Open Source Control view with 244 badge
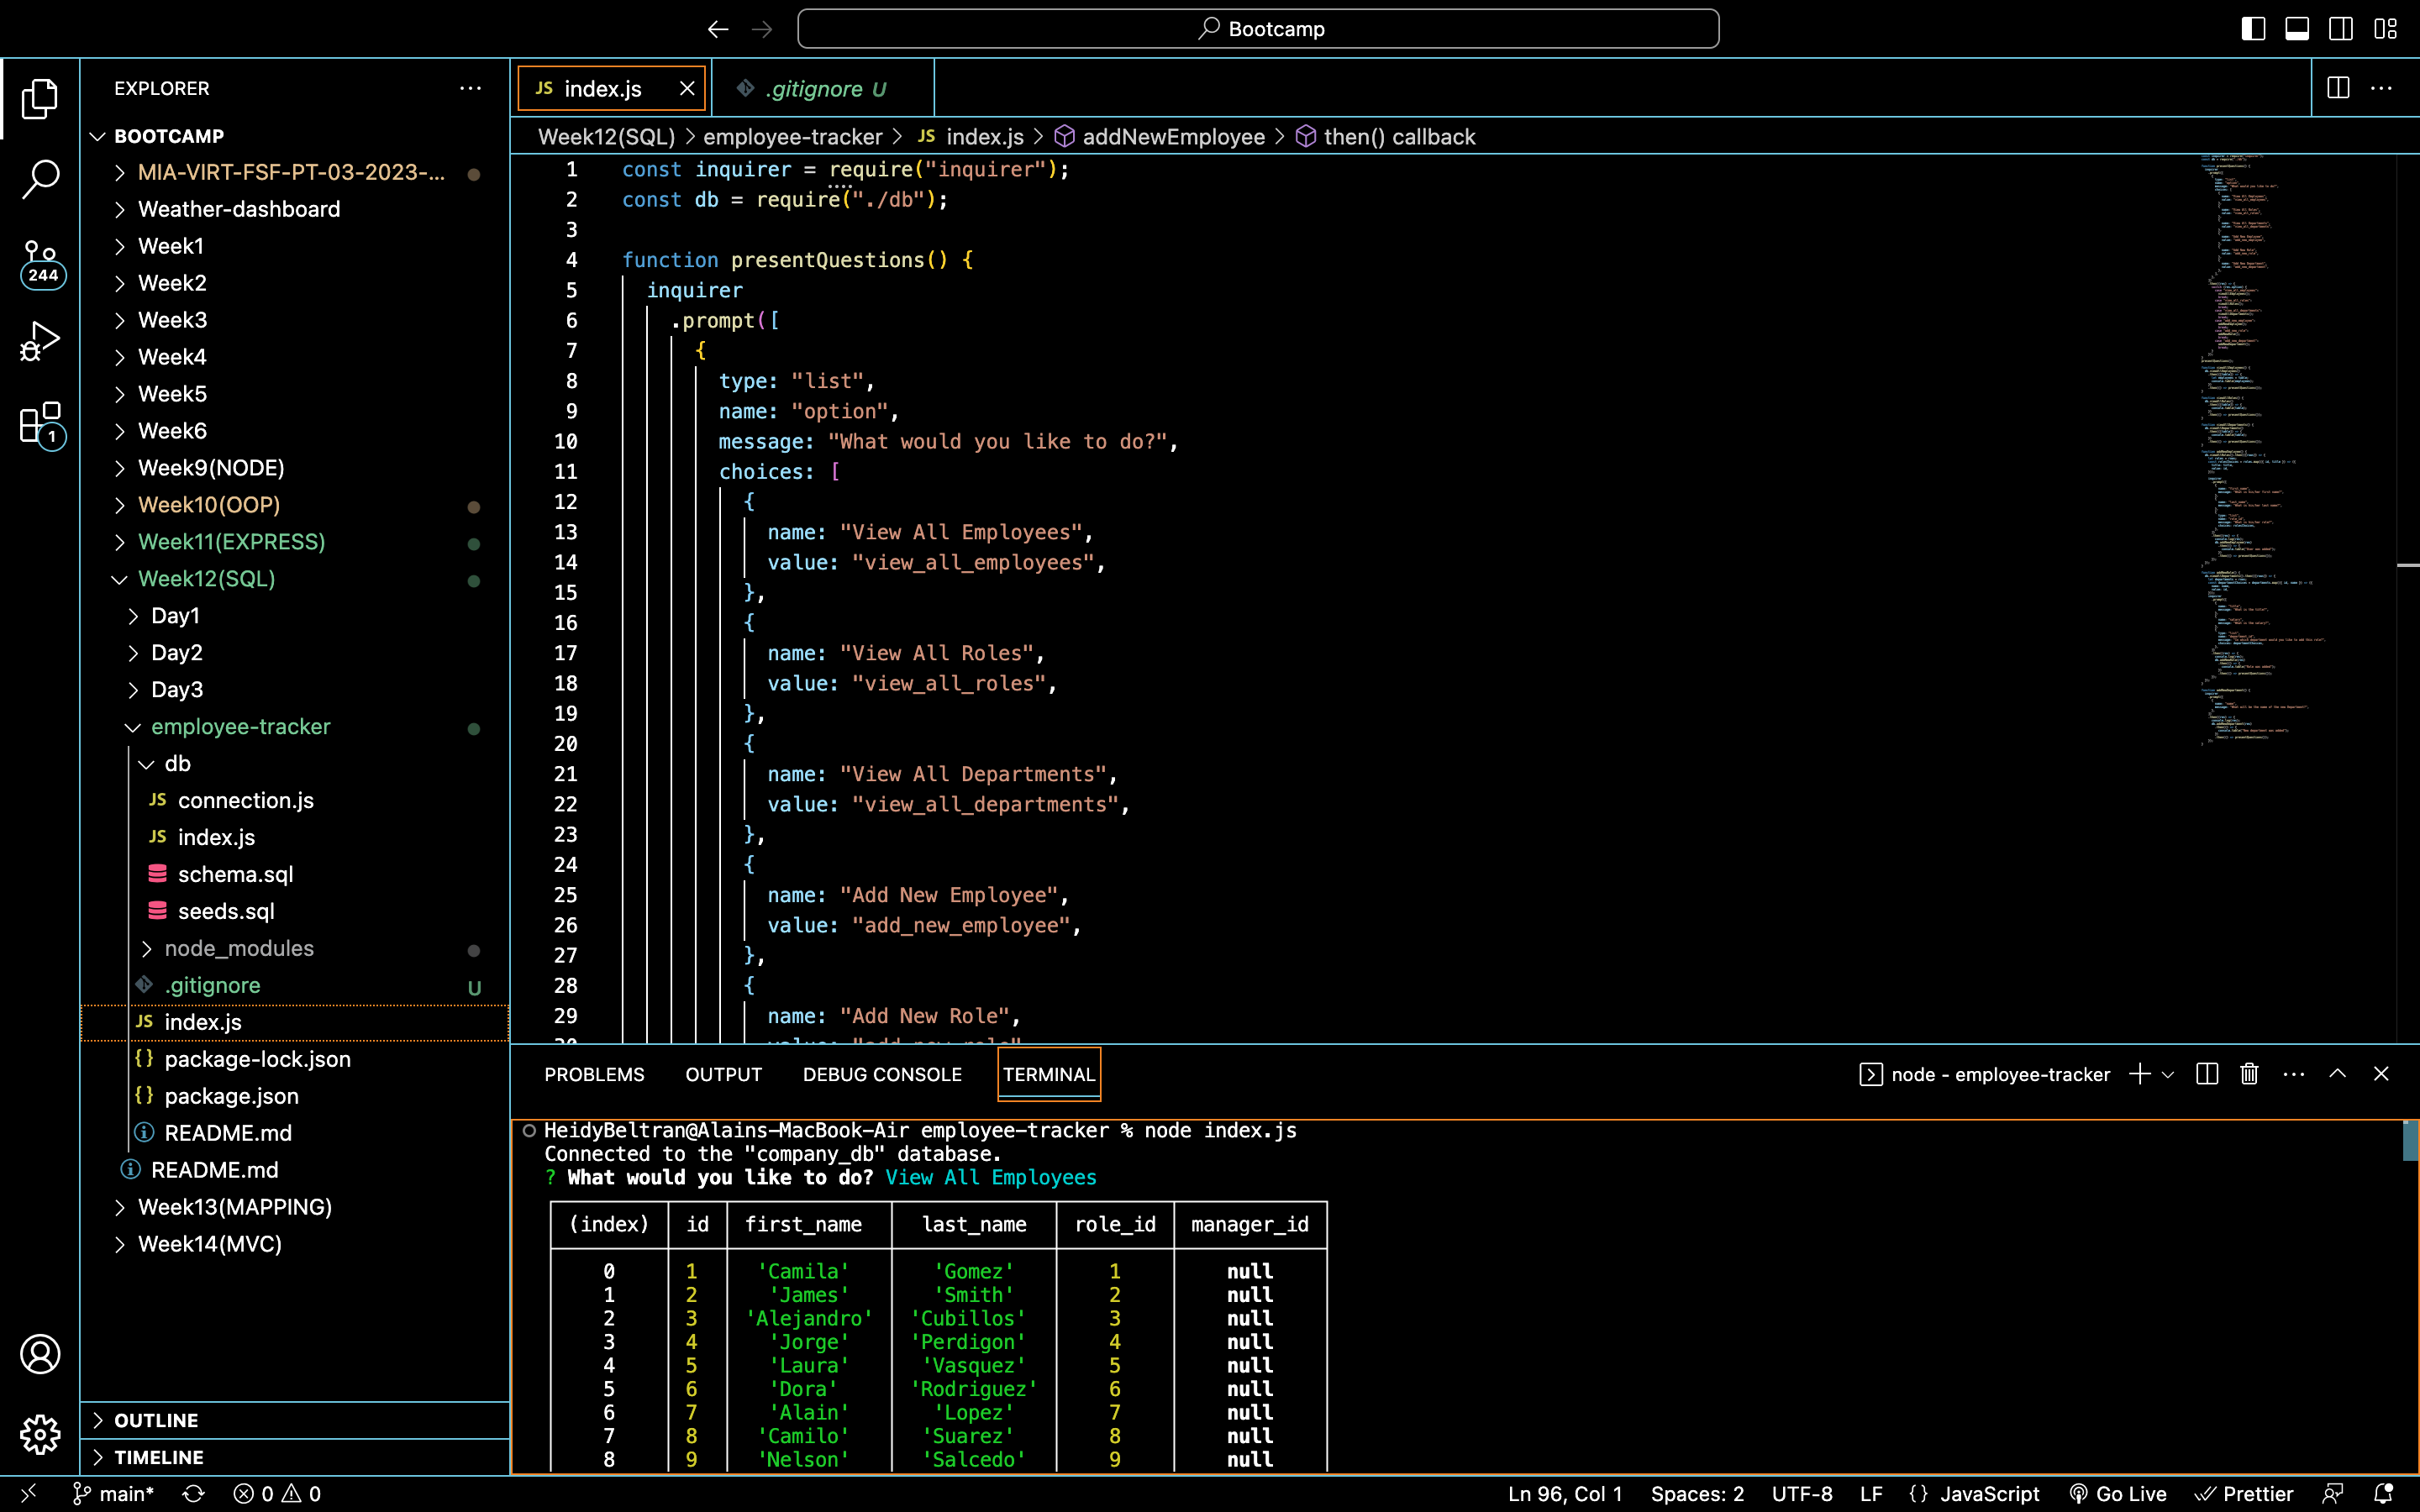Viewport: 2420px width, 1512px height. click(x=40, y=262)
